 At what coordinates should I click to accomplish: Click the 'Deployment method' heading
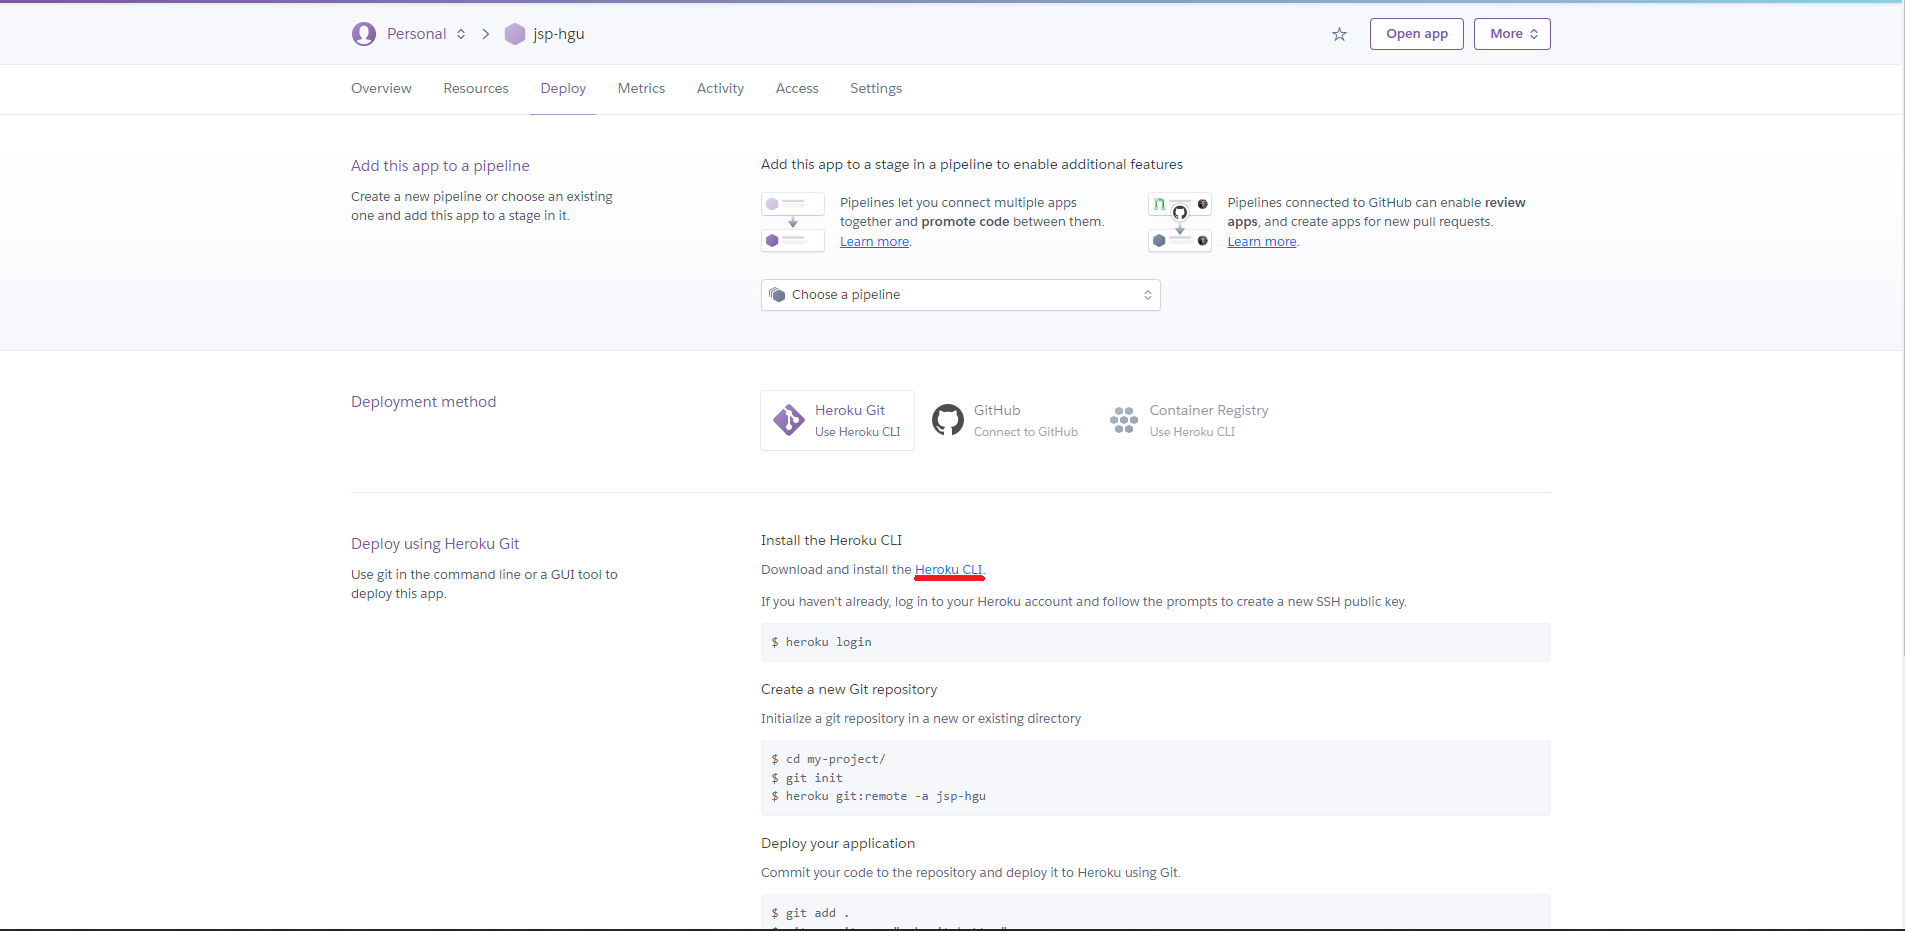click(x=423, y=402)
